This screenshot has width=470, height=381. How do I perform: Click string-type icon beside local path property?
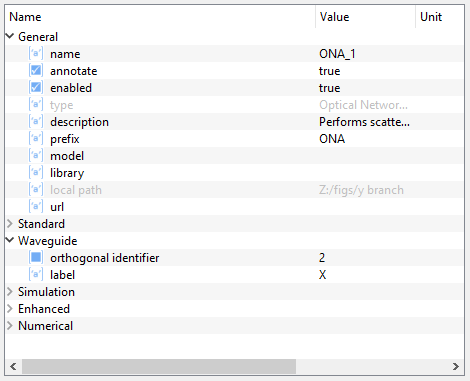36,190
